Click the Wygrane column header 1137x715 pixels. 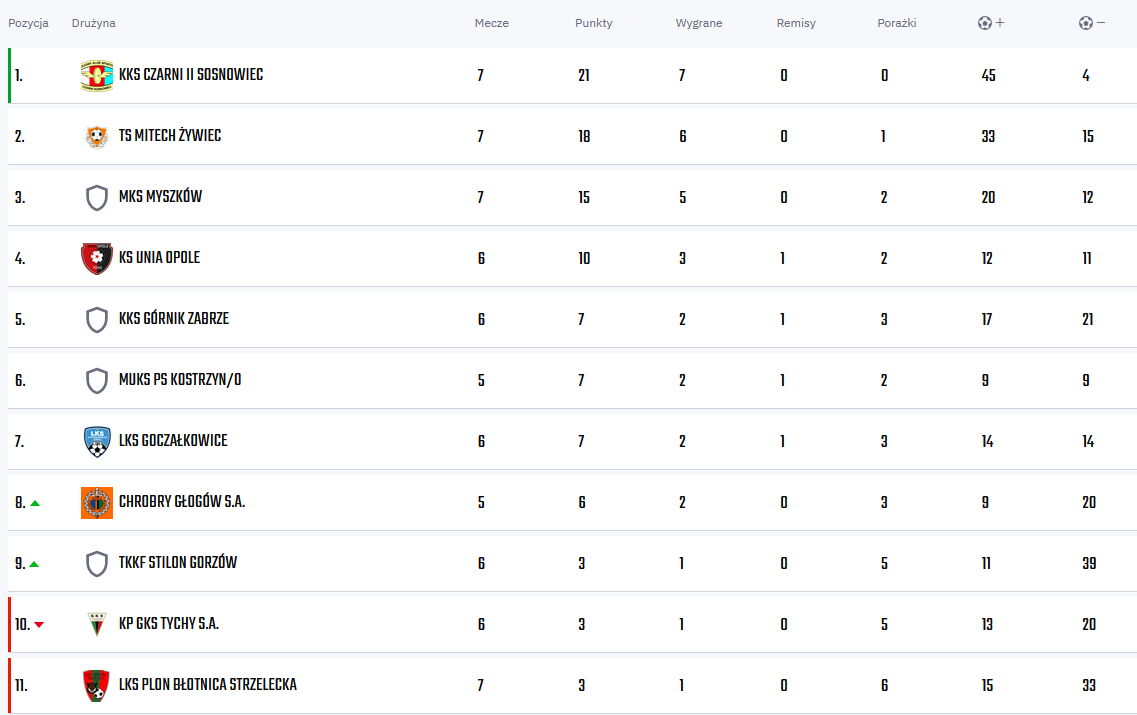(698, 23)
